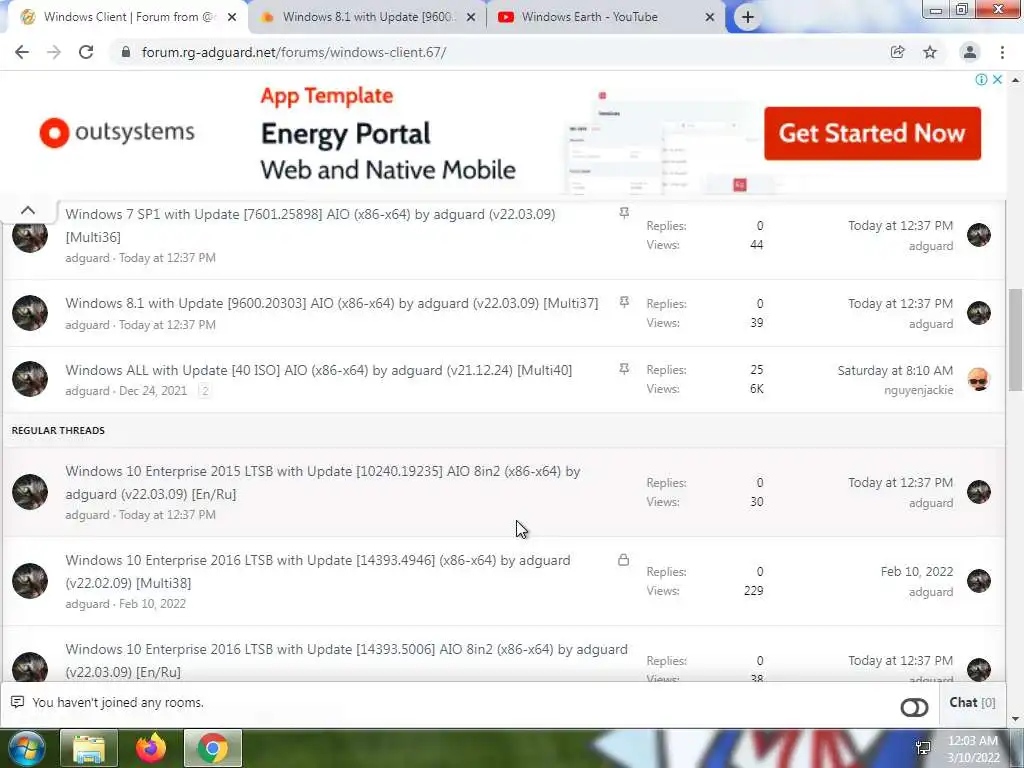This screenshot has width=1024, height=768.
Task: Click scrollbar down arrow
Action: (x=1015, y=719)
